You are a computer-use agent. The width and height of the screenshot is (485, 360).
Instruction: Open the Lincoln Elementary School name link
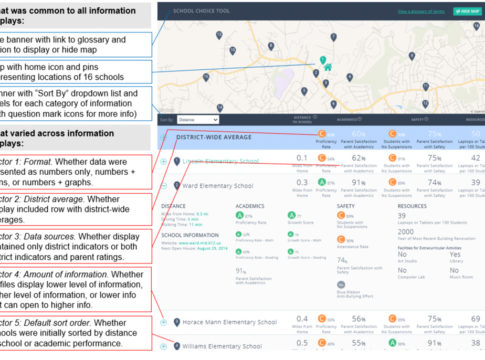(221, 161)
